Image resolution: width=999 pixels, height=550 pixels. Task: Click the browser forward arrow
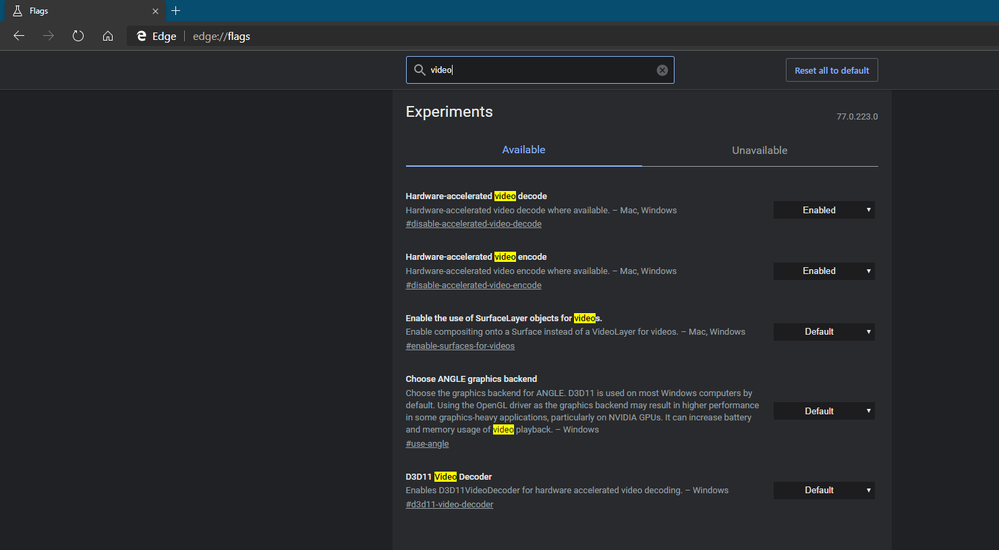(x=48, y=36)
